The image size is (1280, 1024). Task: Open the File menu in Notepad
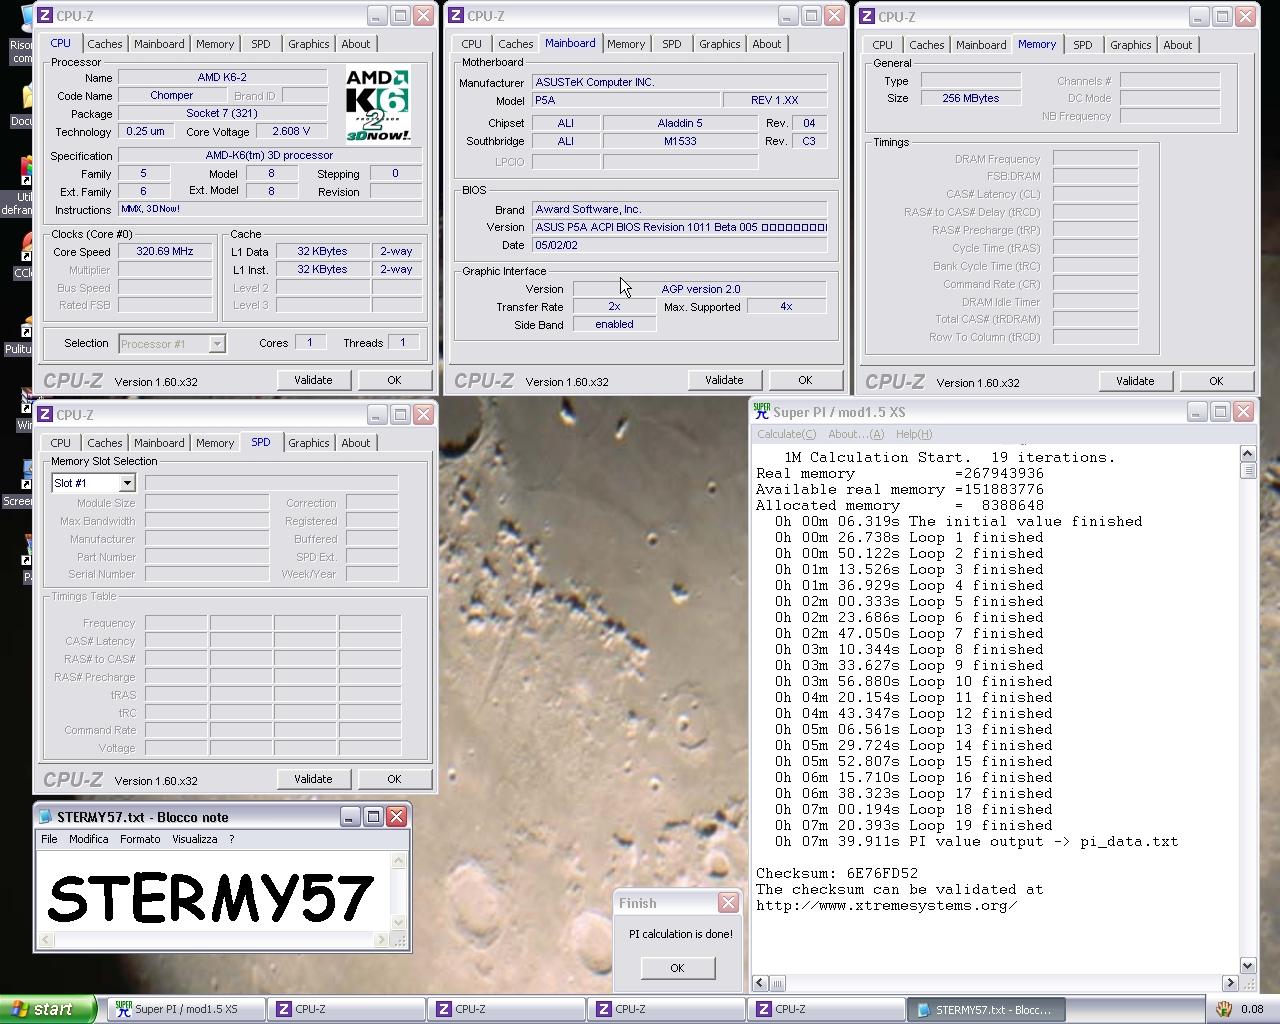click(49, 839)
